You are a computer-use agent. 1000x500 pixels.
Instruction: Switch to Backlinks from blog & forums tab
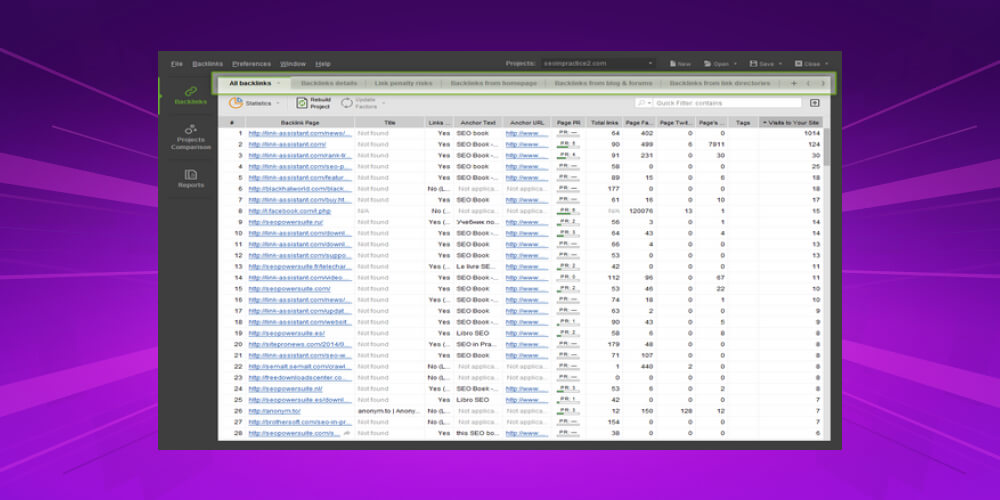click(x=603, y=83)
